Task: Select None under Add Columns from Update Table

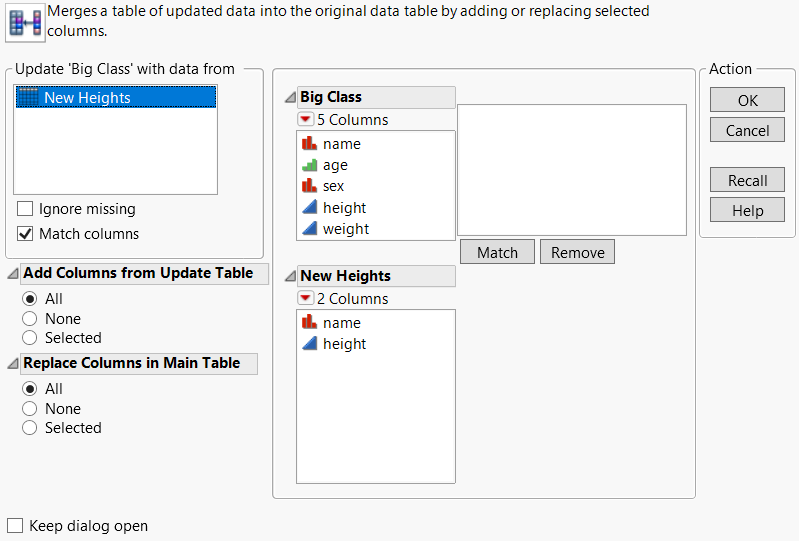Action: click(30, 319)
